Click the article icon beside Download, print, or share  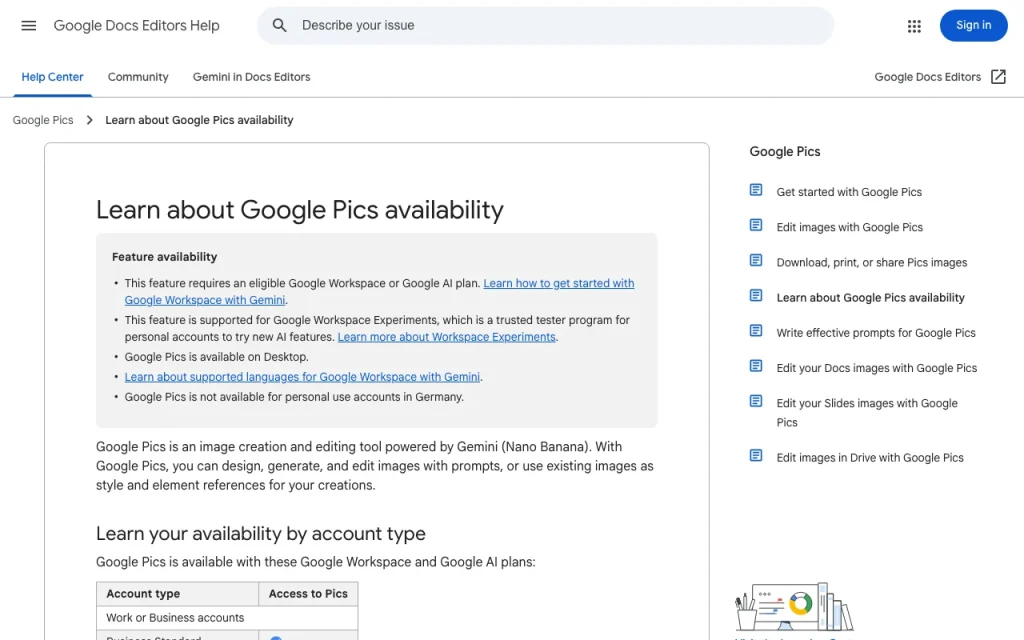click(x=756, y=261)
